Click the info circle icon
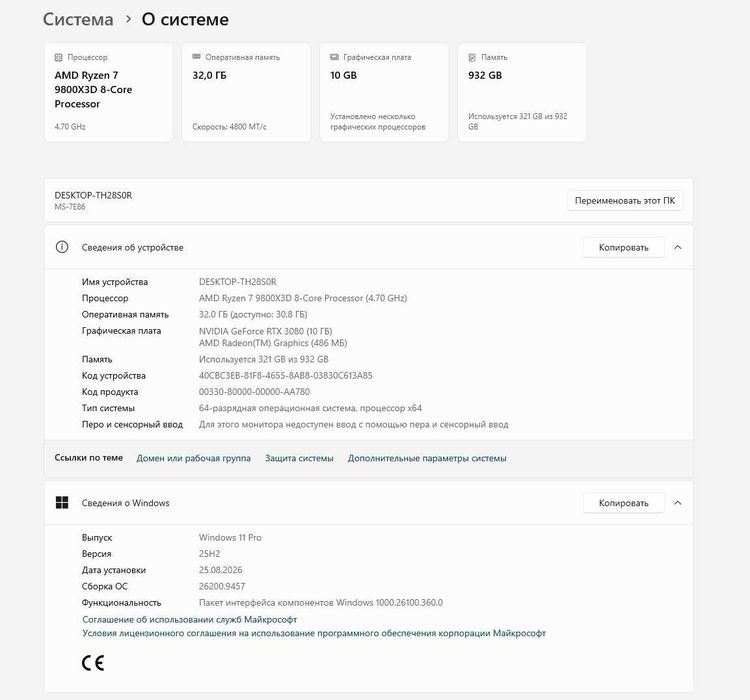 pos(62,247)
